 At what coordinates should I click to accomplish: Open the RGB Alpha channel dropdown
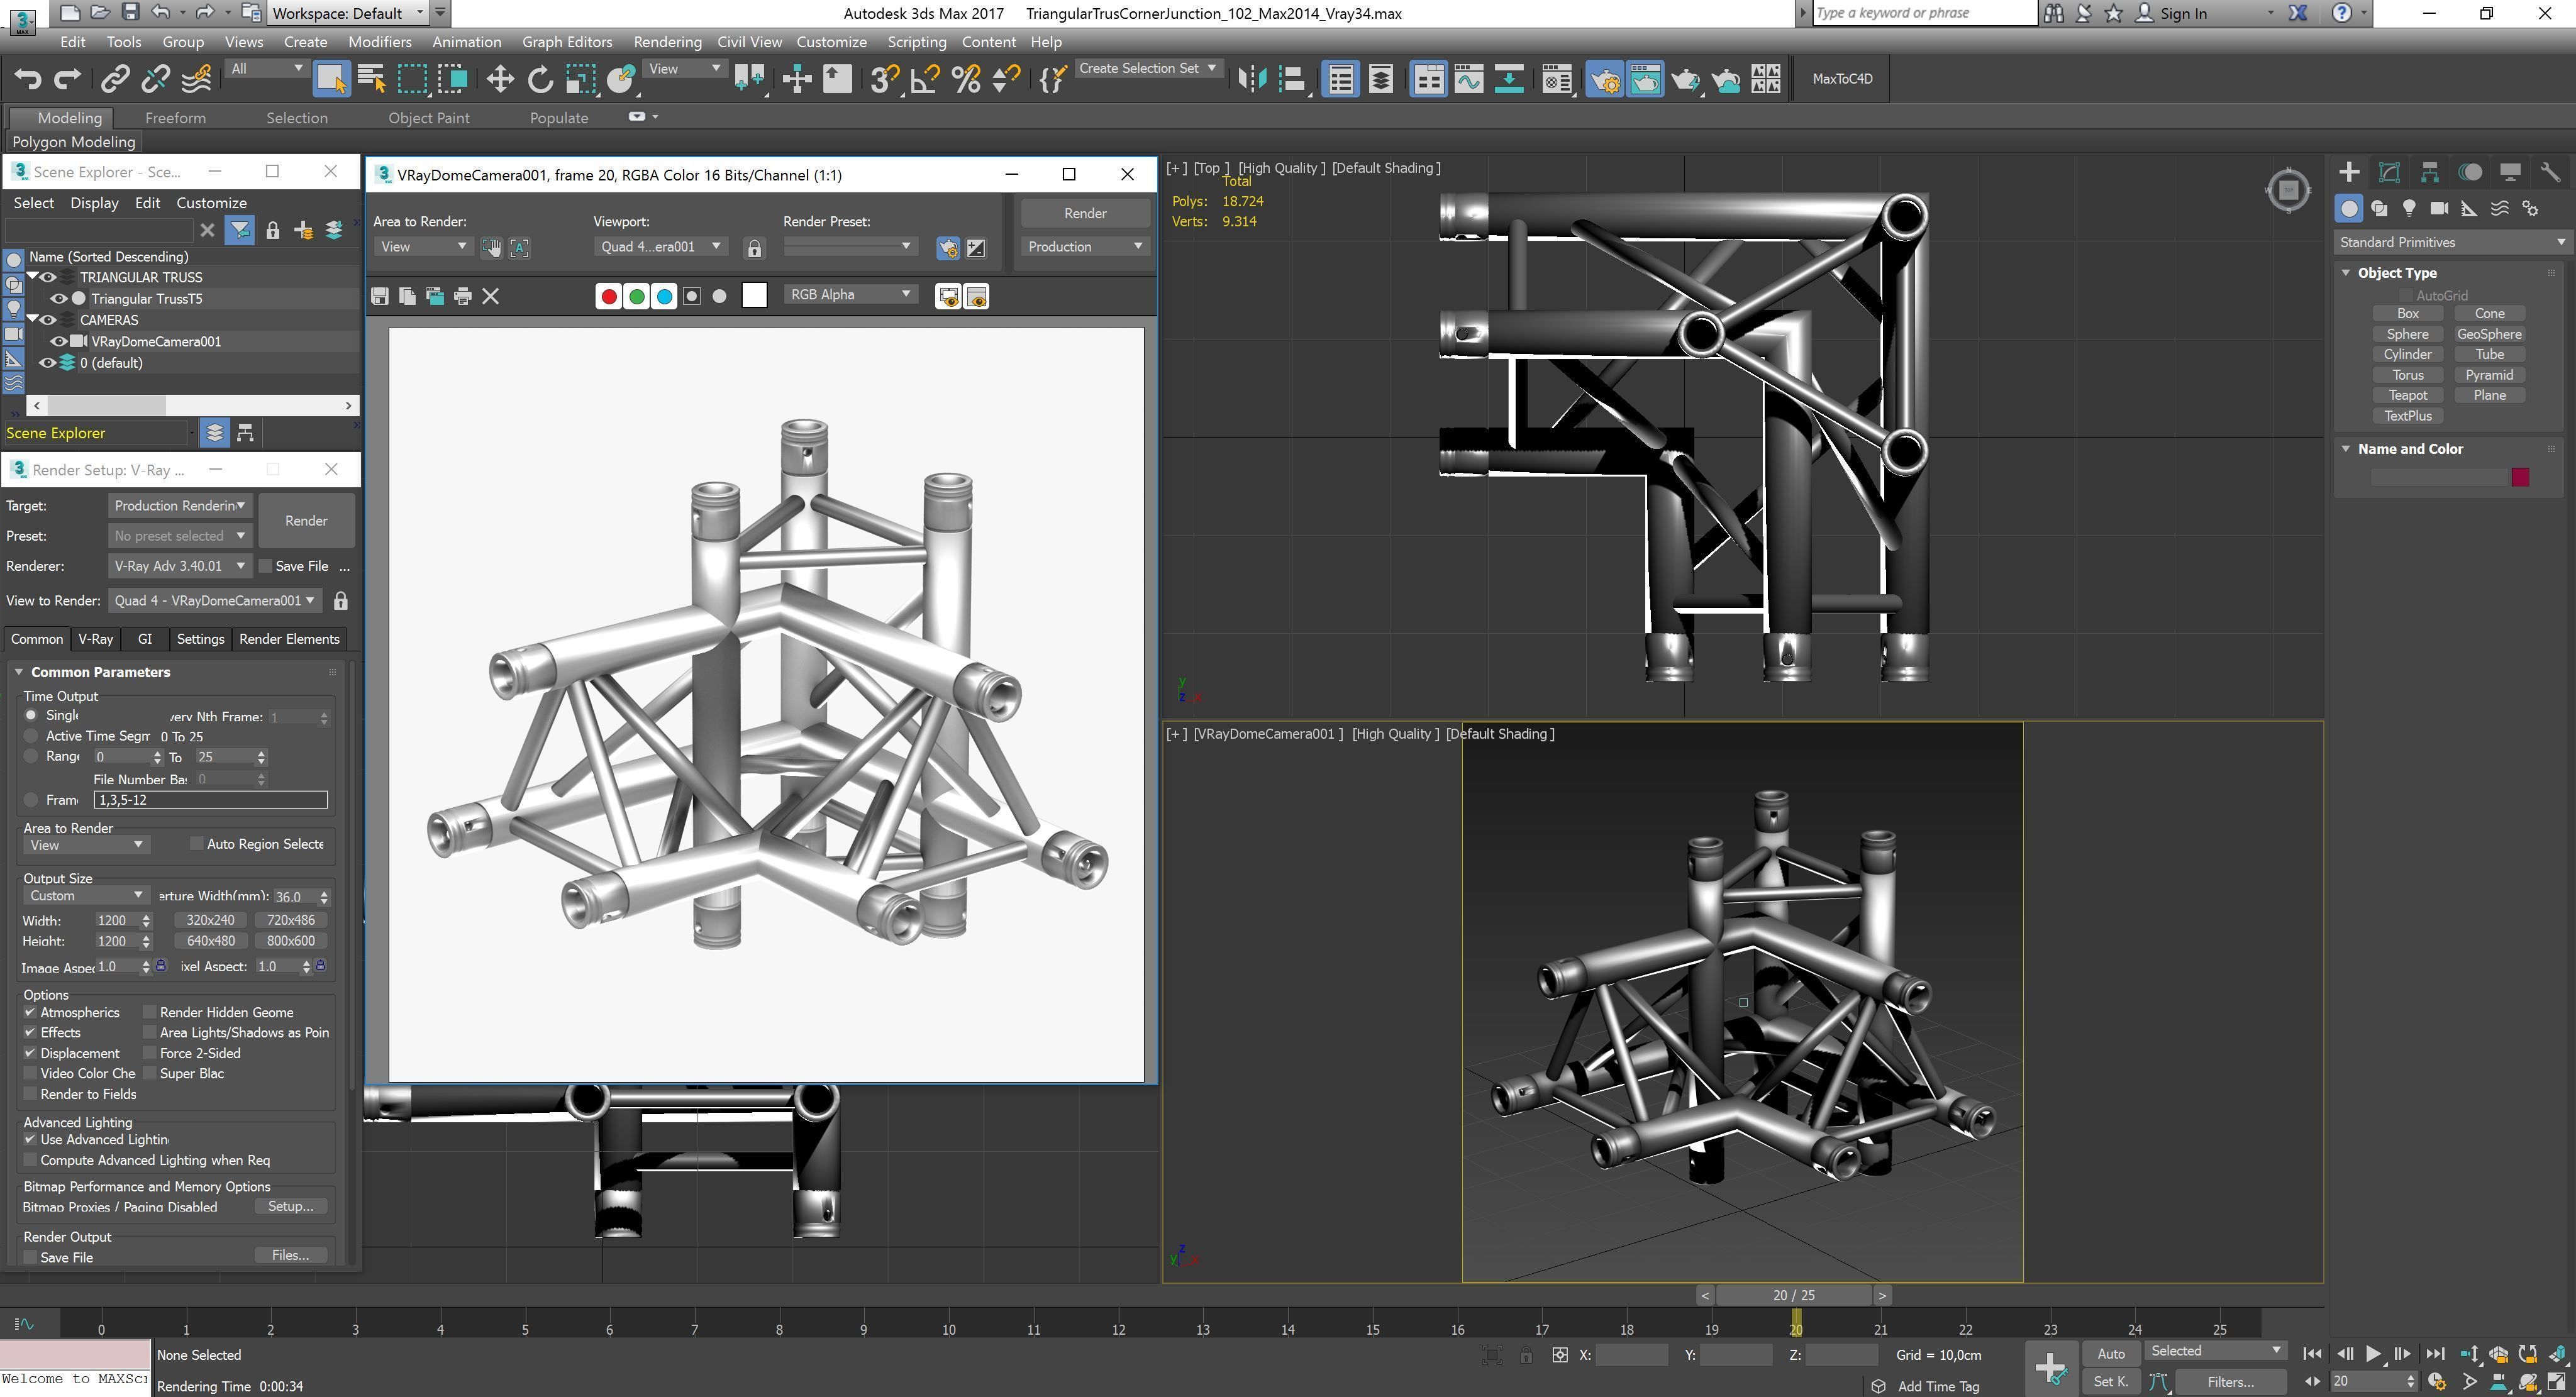[x=850, y=295]
